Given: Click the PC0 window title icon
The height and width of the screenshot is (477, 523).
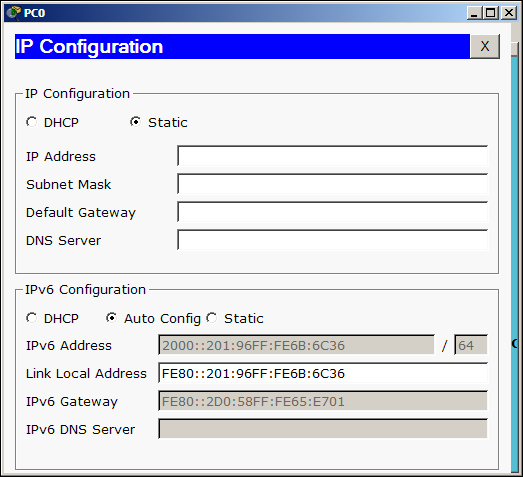Looking at the screenshot, I should 13,13.
